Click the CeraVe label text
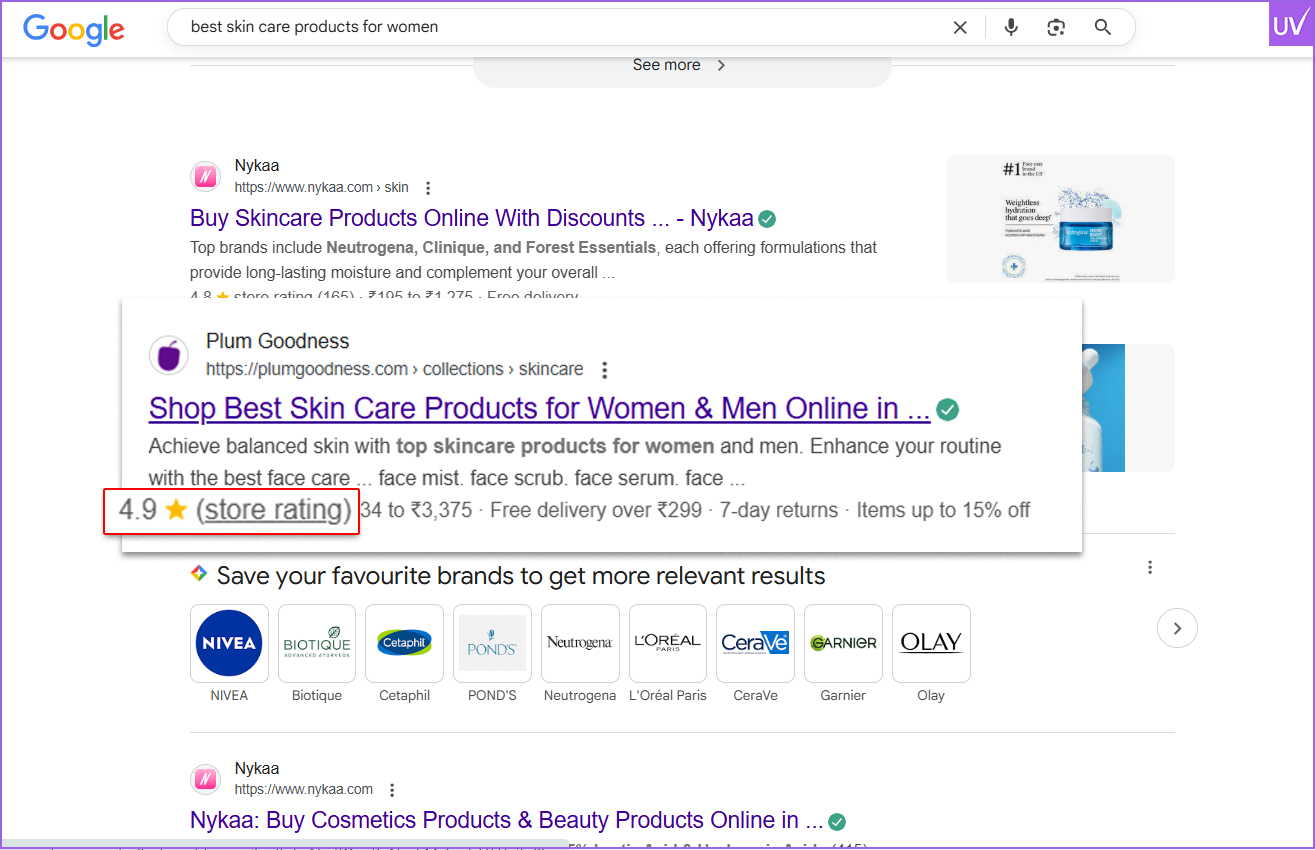Viewport: 1315px width, 850px height. [755, 695]
